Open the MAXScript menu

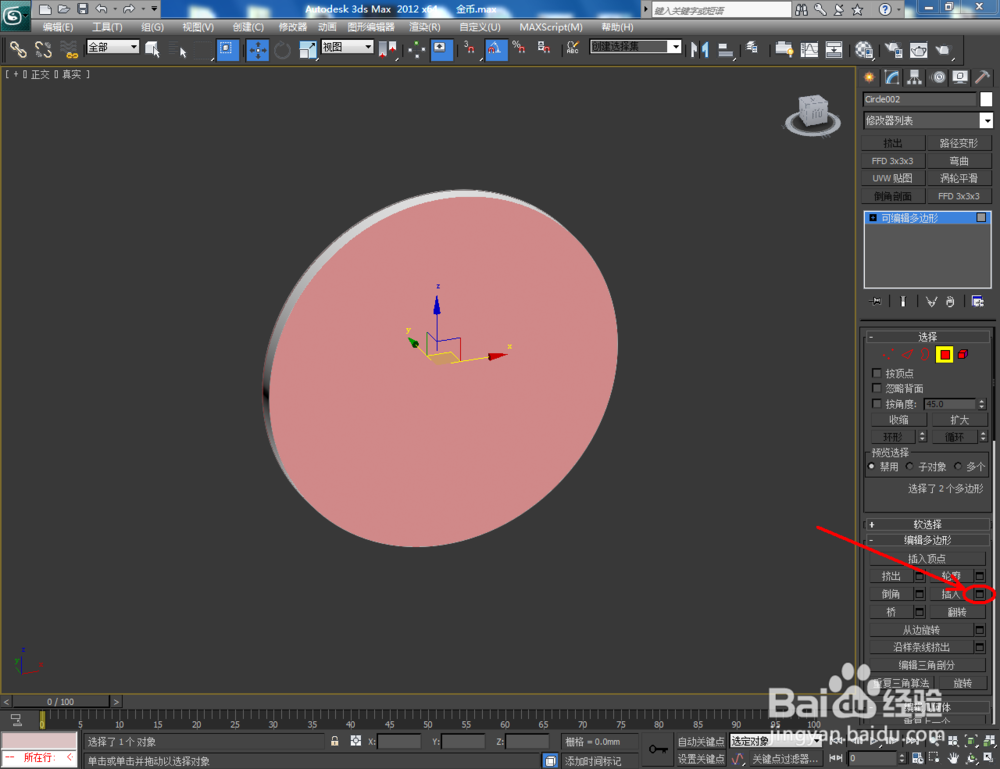[551, 27]
